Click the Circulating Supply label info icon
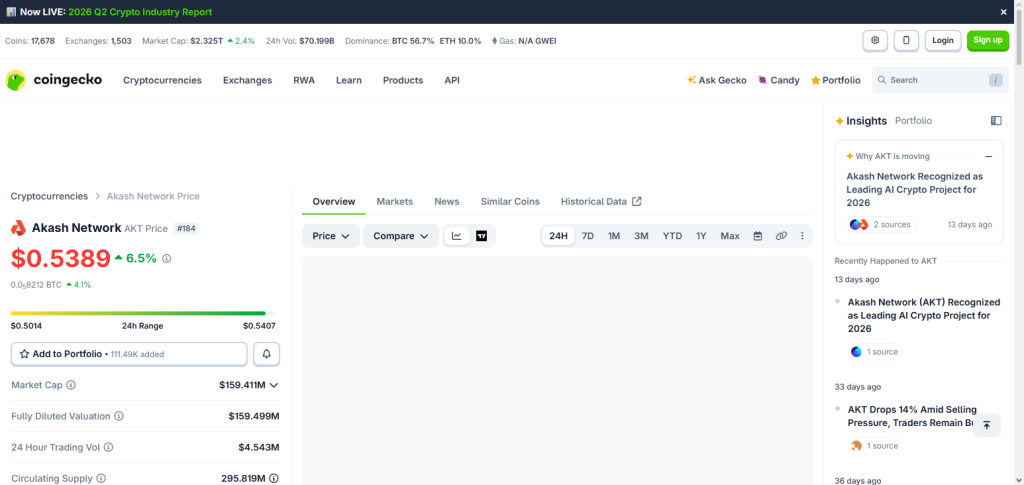The image size is (1024, 485). coord(101,478)
